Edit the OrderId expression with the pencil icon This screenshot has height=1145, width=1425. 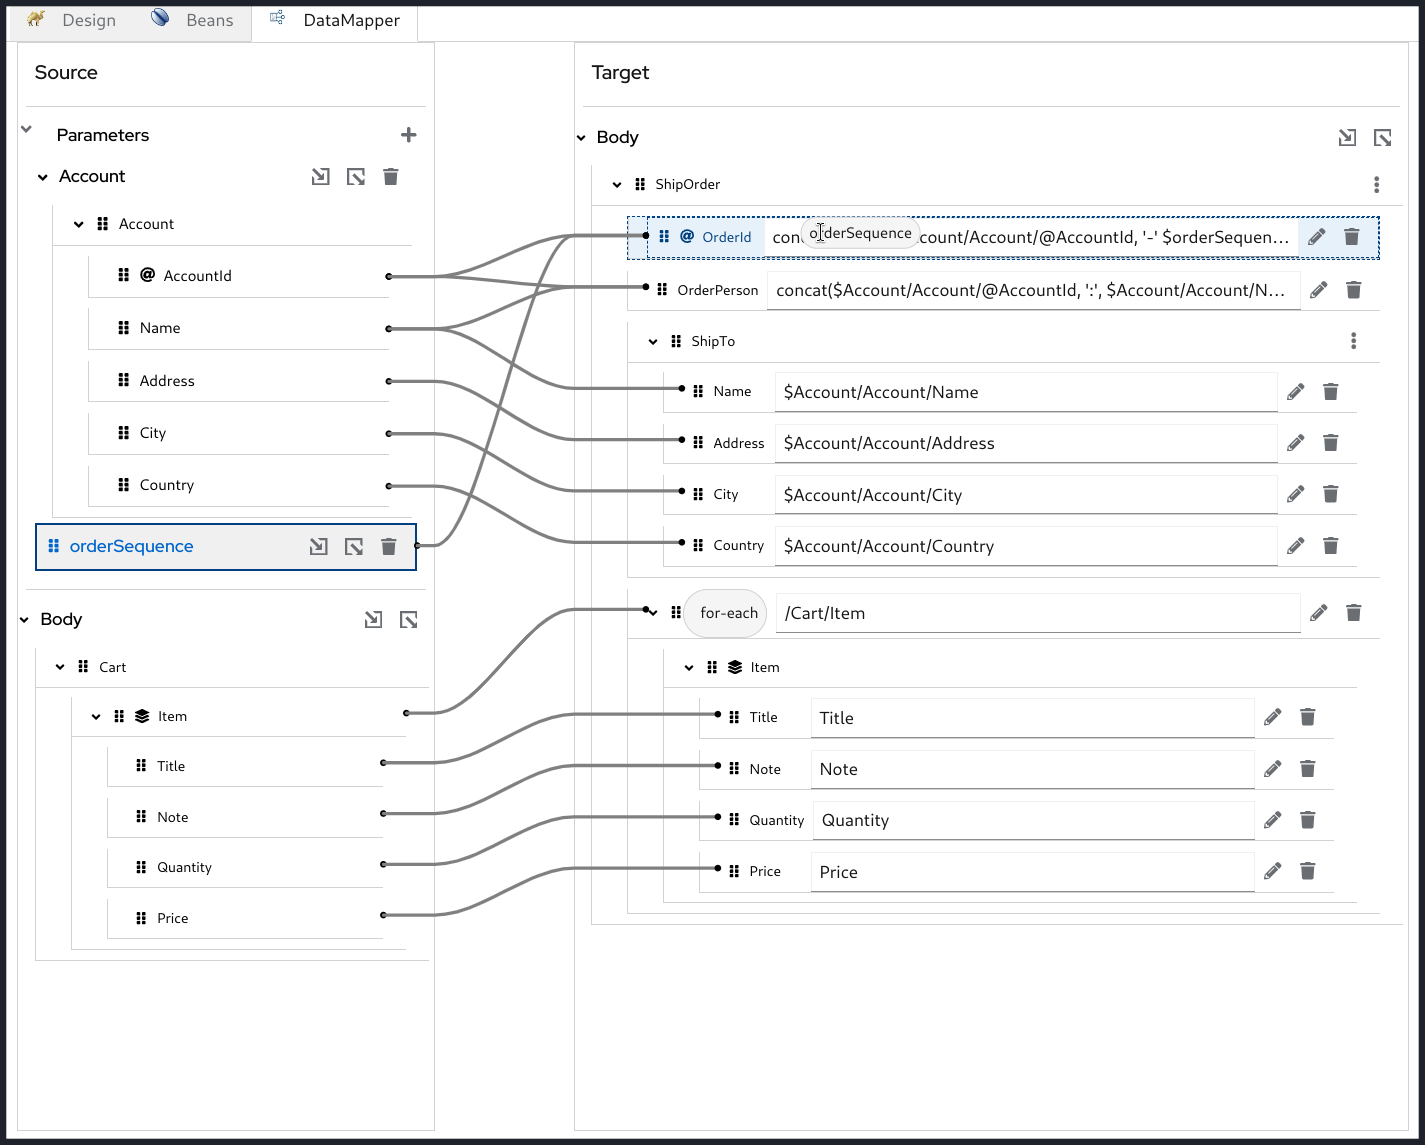pyautogui.click(x=1317, y=237)
